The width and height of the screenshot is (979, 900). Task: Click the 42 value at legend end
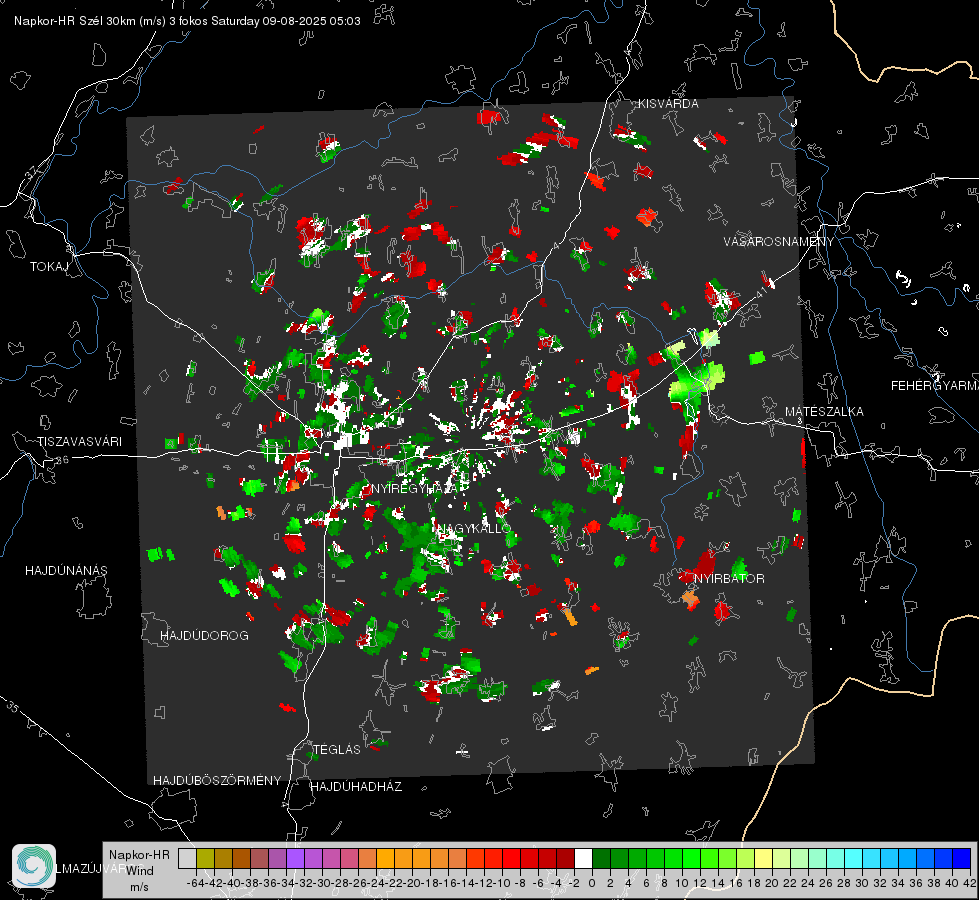[x=970, y=883]
